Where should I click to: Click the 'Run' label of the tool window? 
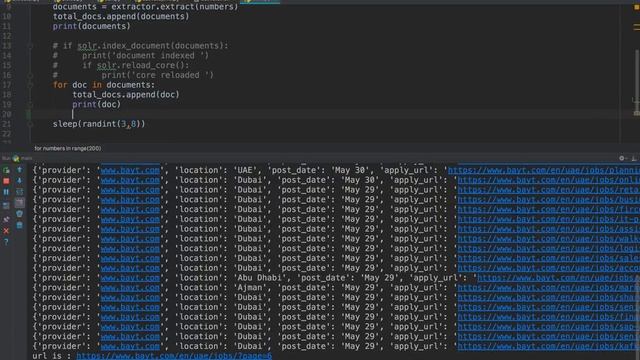click(6, 158)
